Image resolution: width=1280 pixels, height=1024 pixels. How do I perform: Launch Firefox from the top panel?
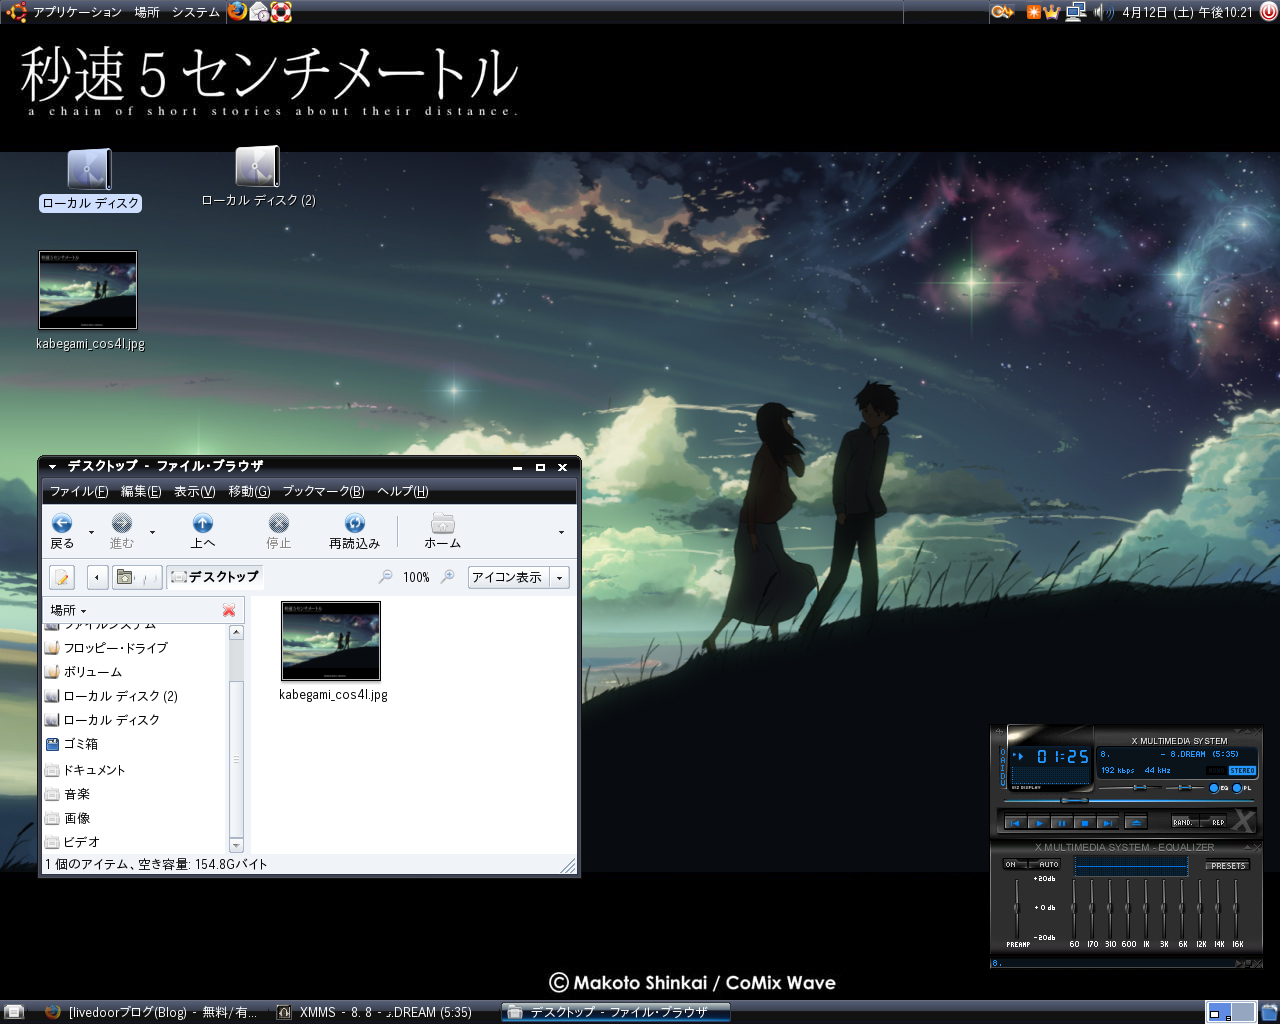(237, 12)
